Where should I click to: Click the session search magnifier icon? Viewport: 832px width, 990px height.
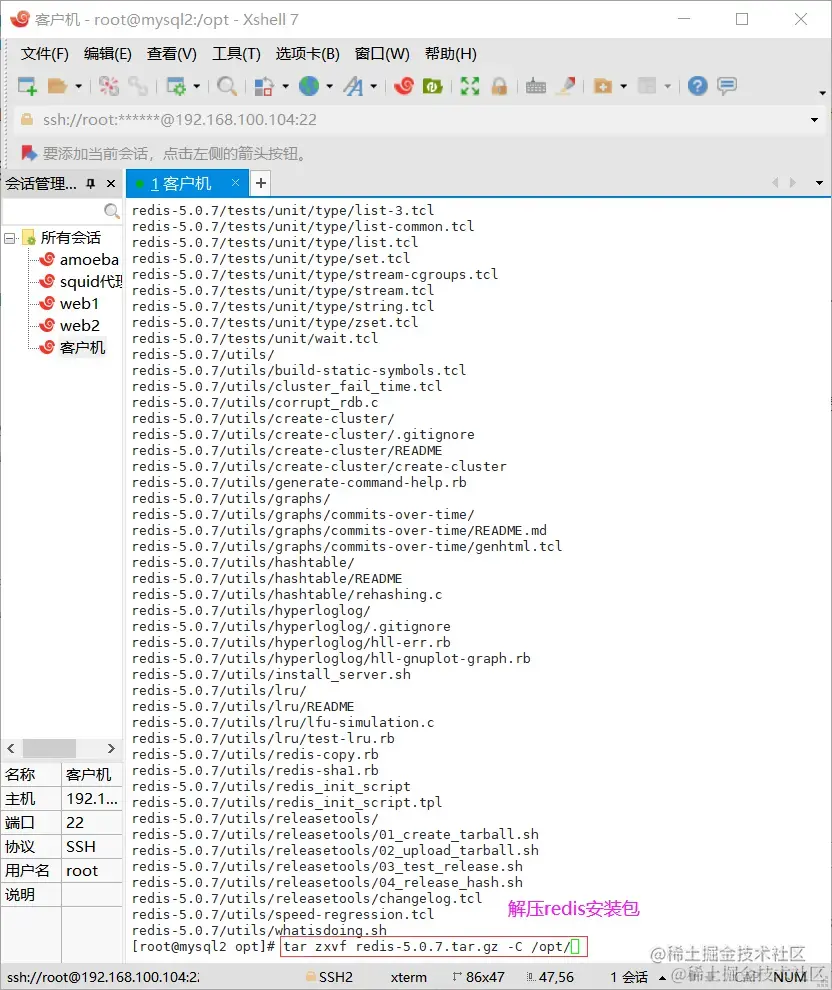[x=112, y=211]
